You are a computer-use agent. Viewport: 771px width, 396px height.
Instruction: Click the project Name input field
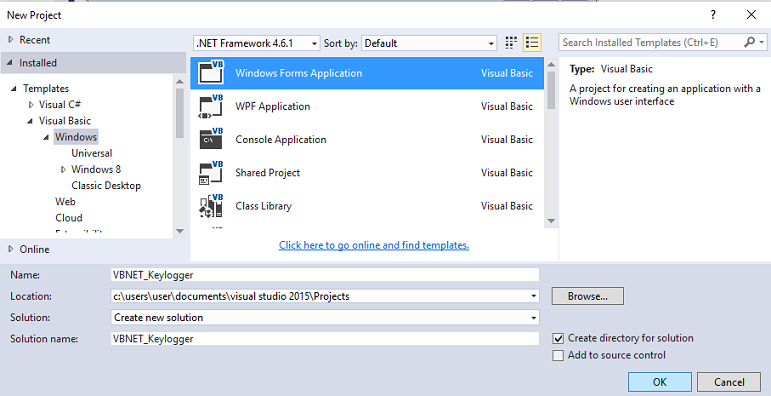click(325, 274)
